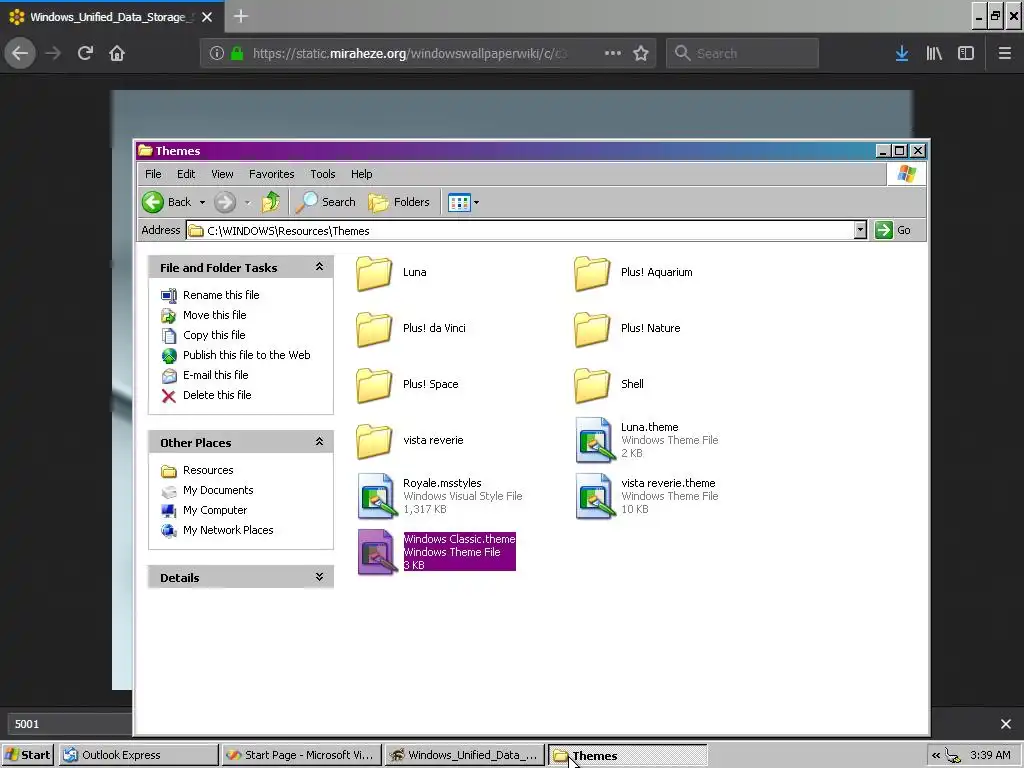Open the View menu
The width and height of the screenshot is (1024, 768).
click(222, 174)
